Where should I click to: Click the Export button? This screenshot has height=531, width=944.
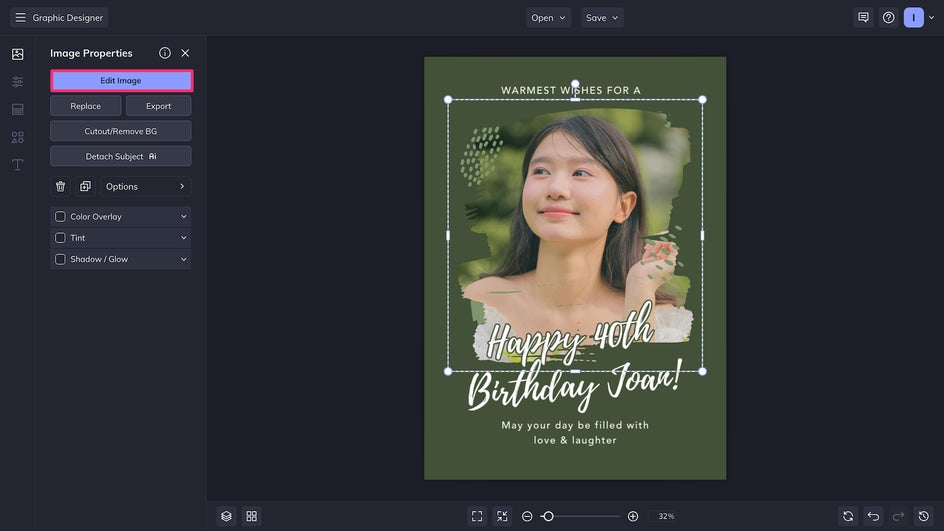(158, 106)
